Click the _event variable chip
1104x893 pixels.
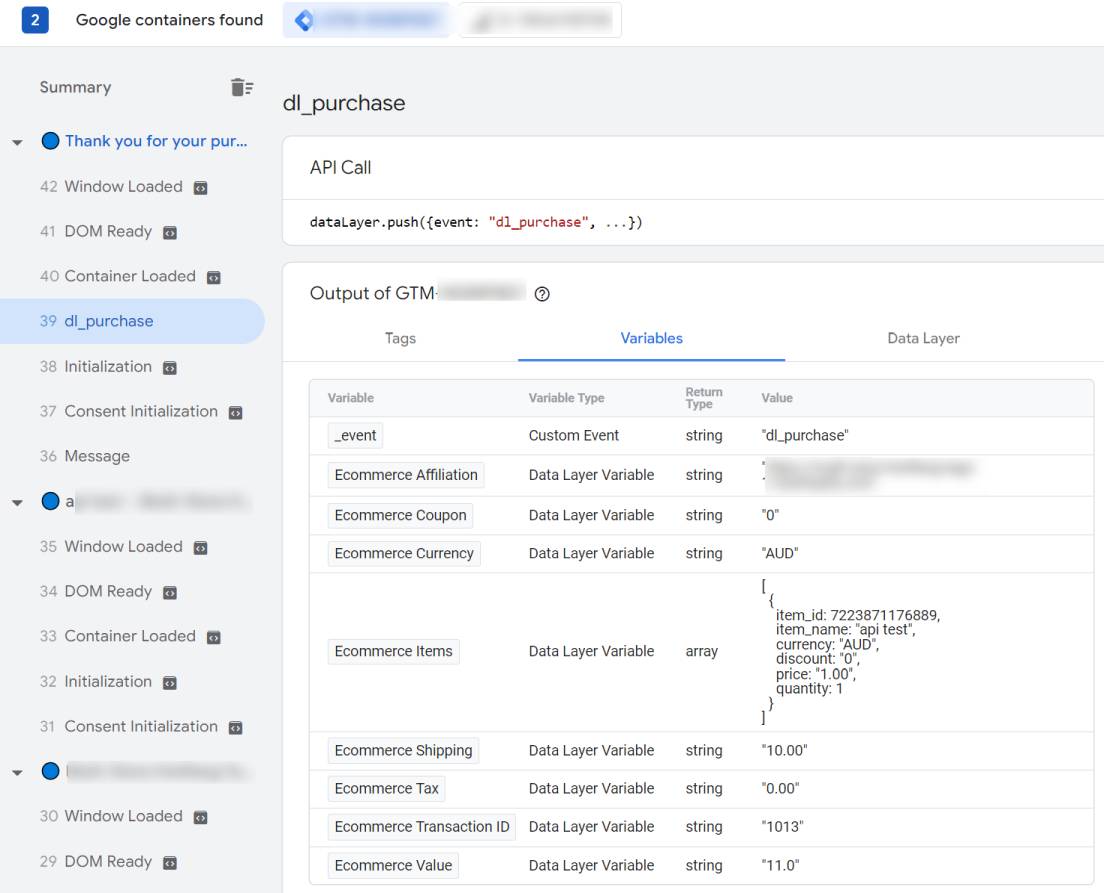pos(356,436)
